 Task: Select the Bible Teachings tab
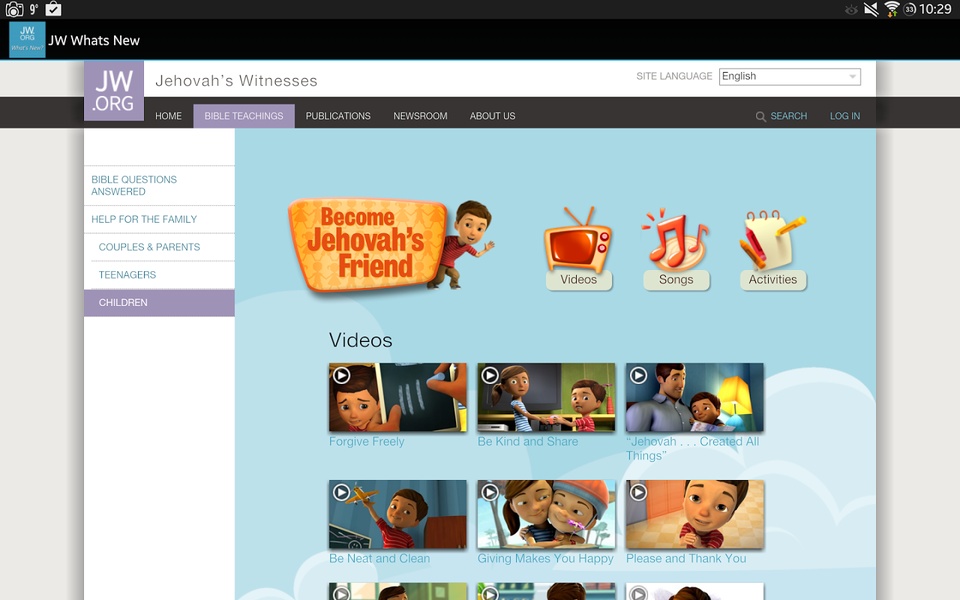pos(244,116)
